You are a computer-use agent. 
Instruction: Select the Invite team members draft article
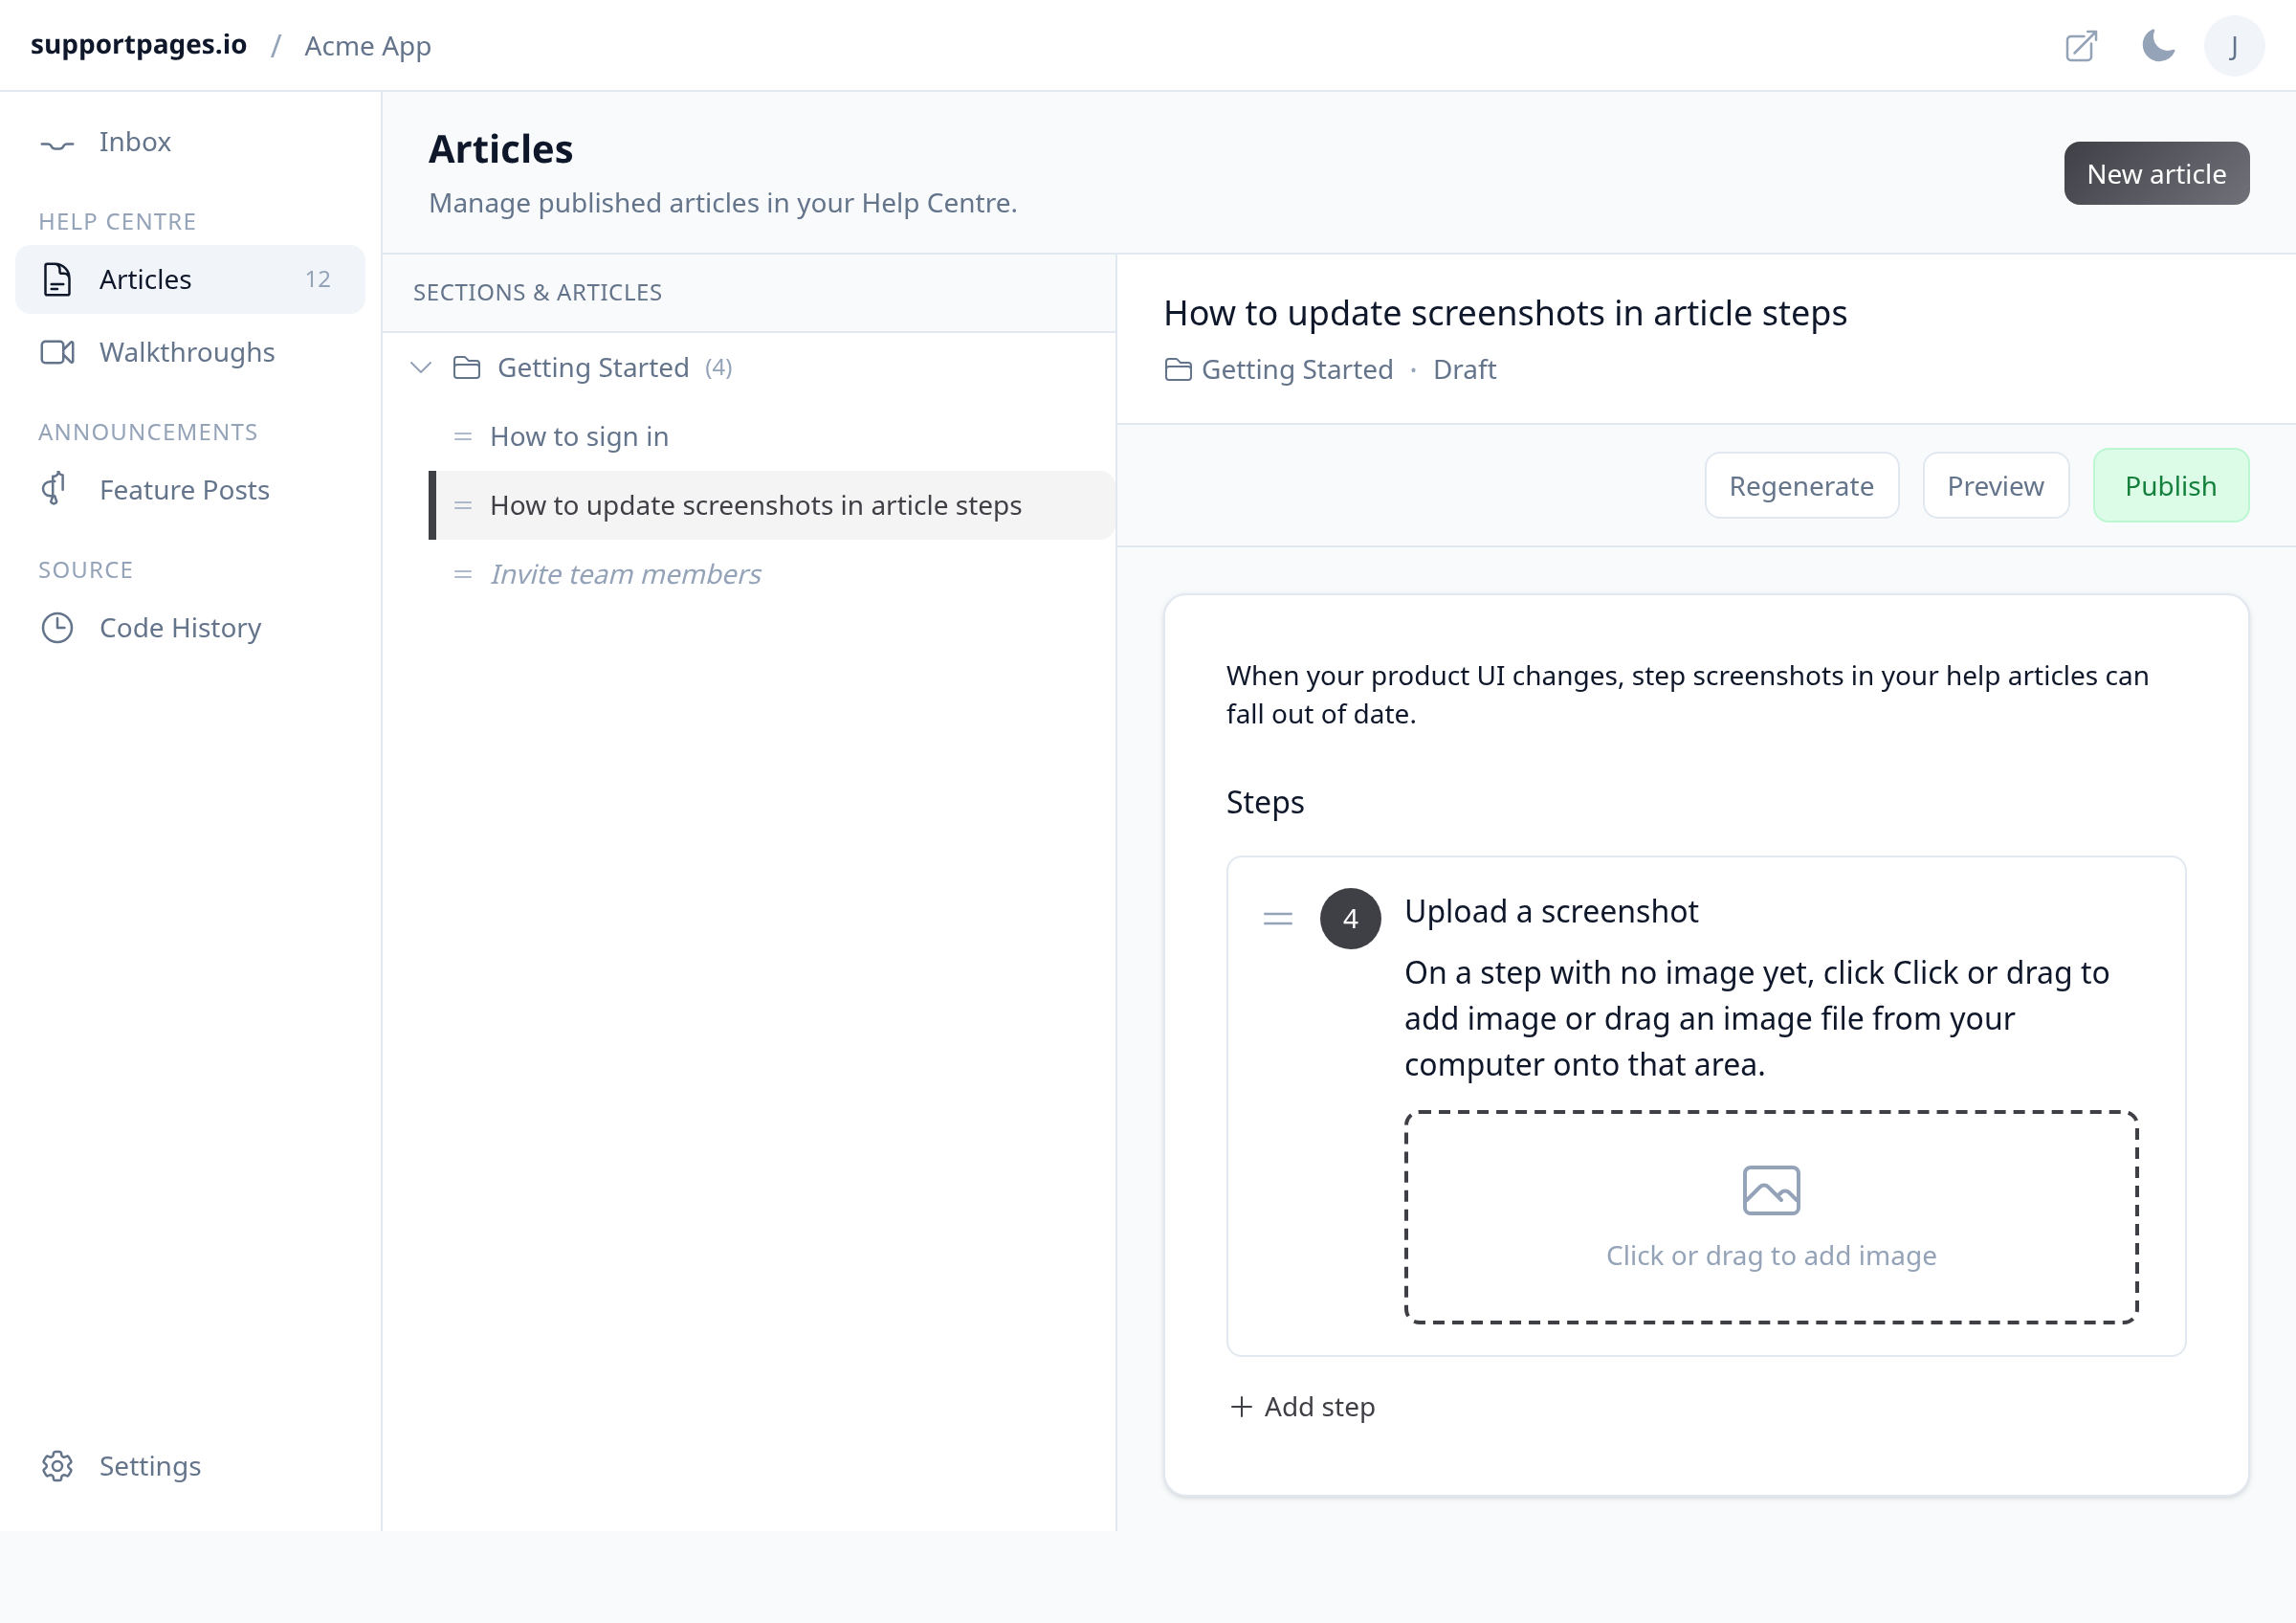coord(772,575)
